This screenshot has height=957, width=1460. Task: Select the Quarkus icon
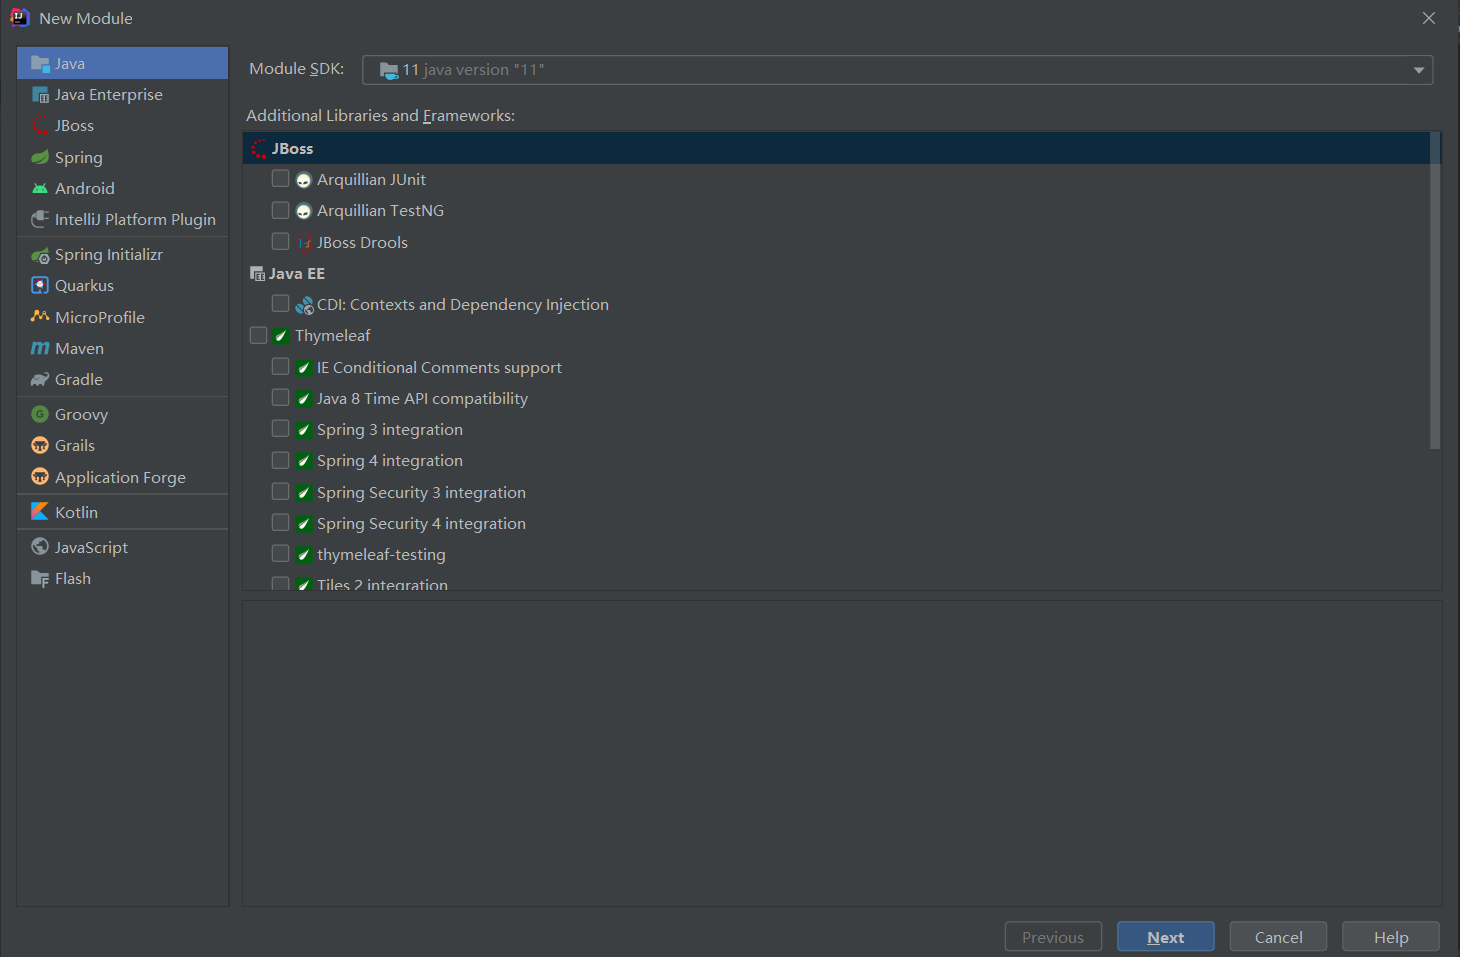[x=40, y=286]
